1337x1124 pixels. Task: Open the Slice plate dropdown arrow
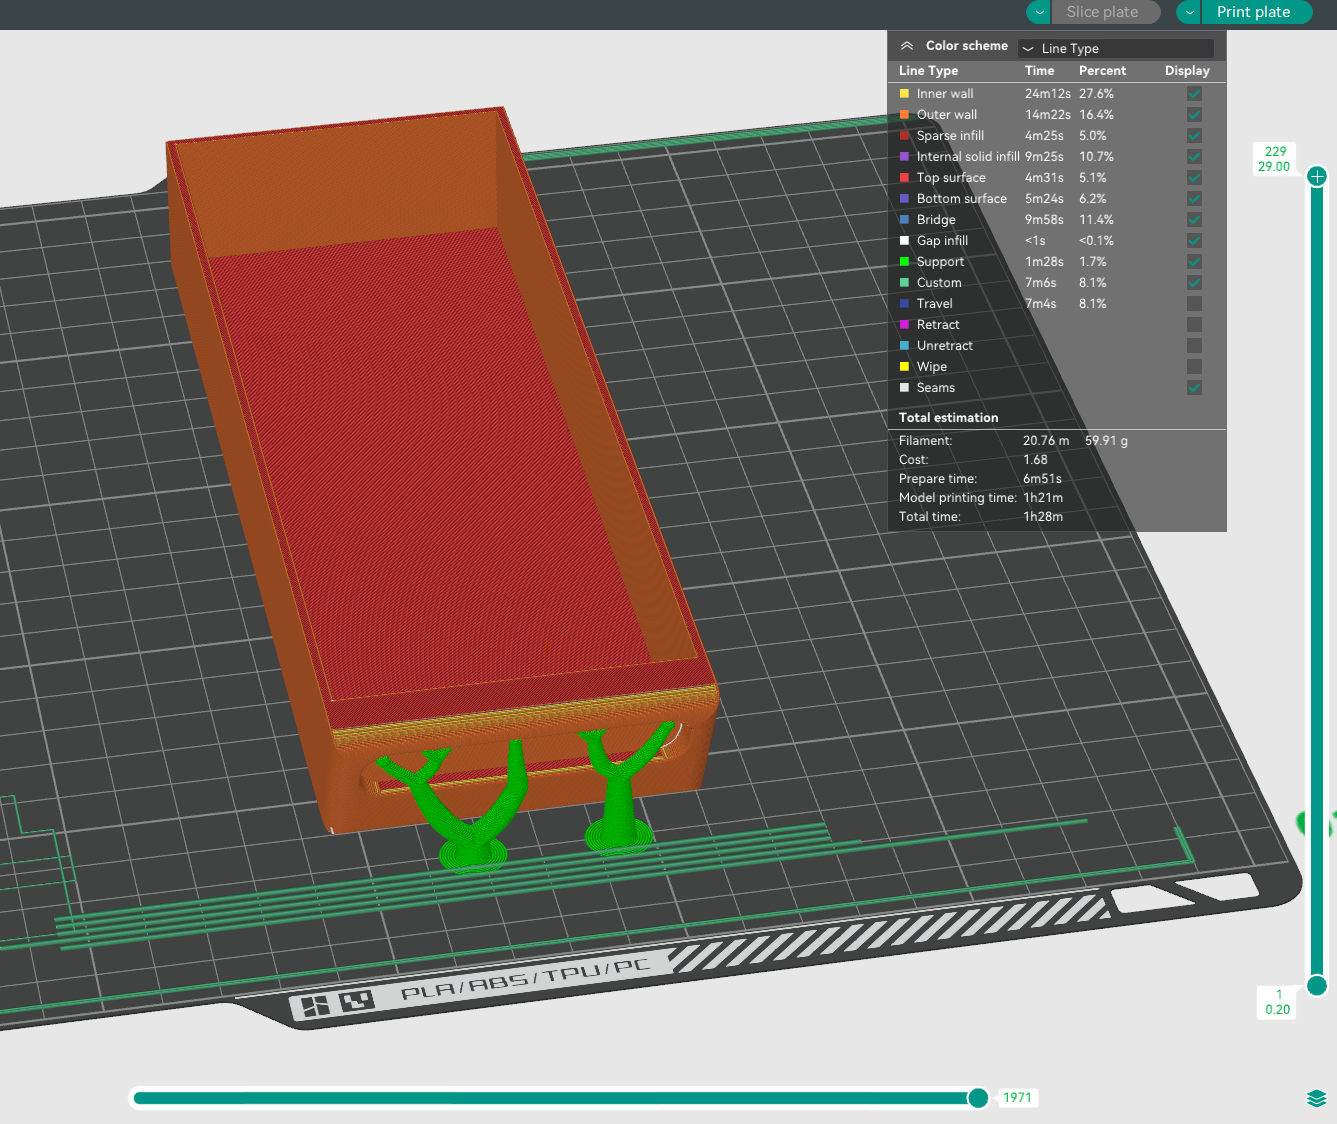1039,12
